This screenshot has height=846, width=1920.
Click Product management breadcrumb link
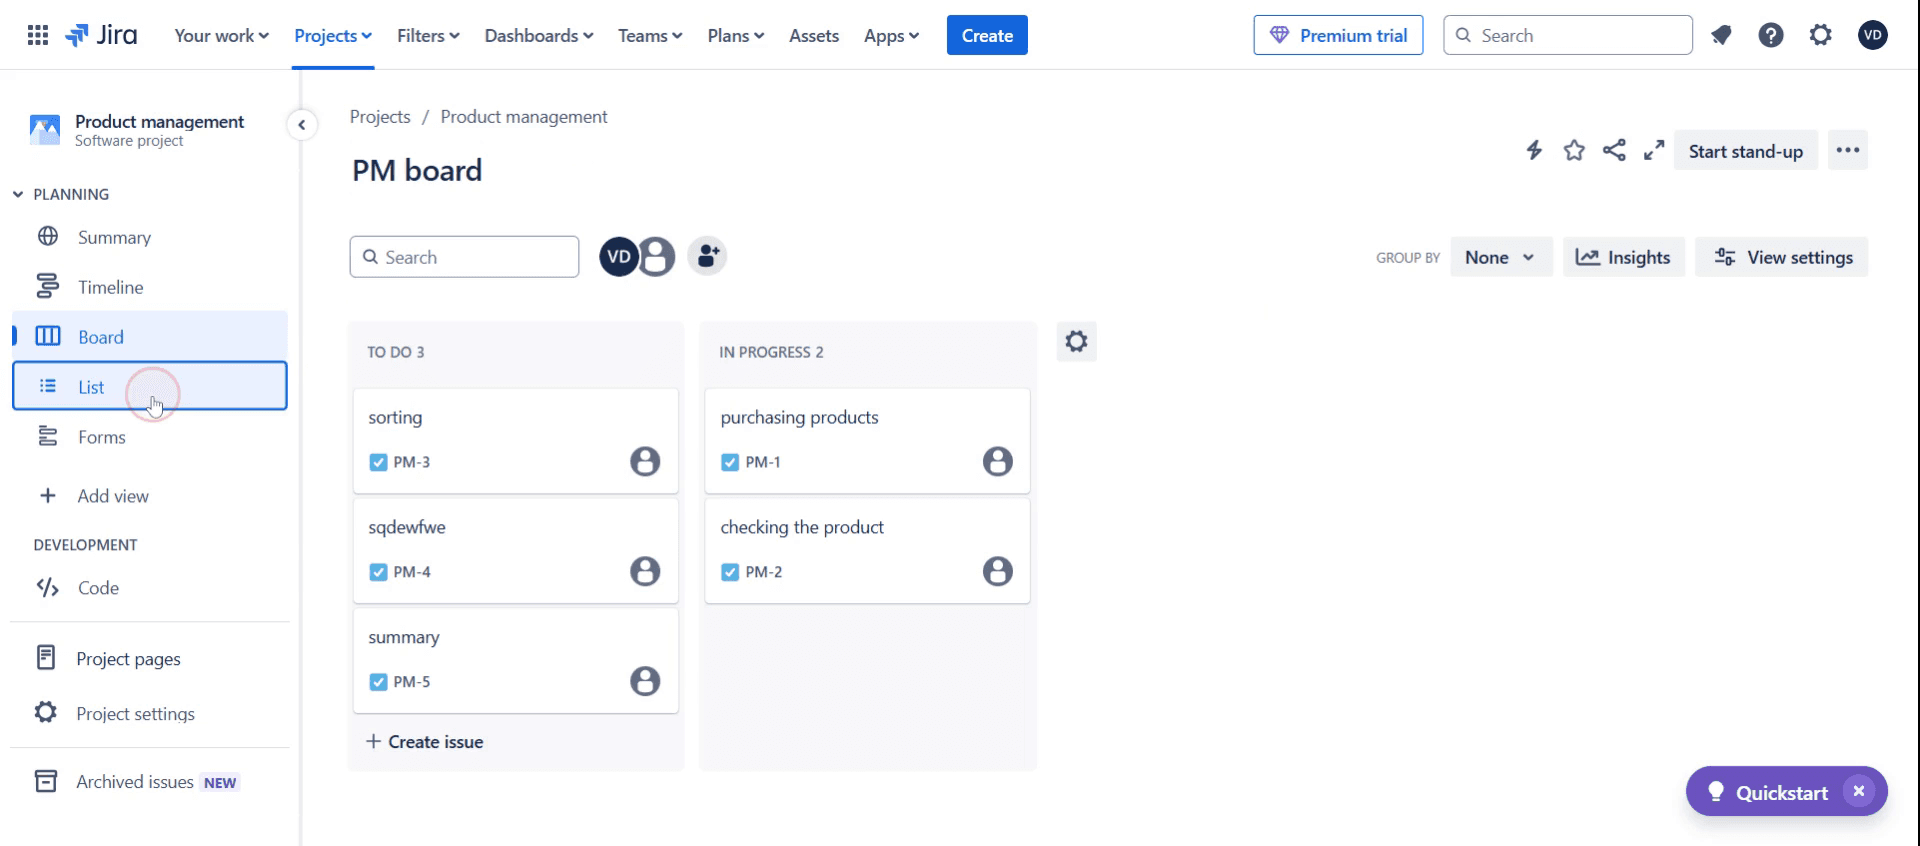[x=524, y=117]
